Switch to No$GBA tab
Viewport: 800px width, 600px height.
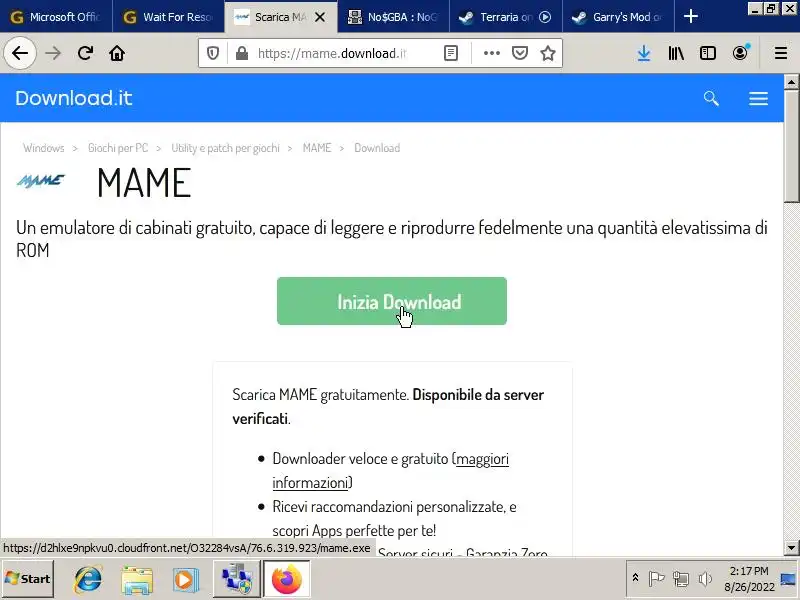coord(393,17)
